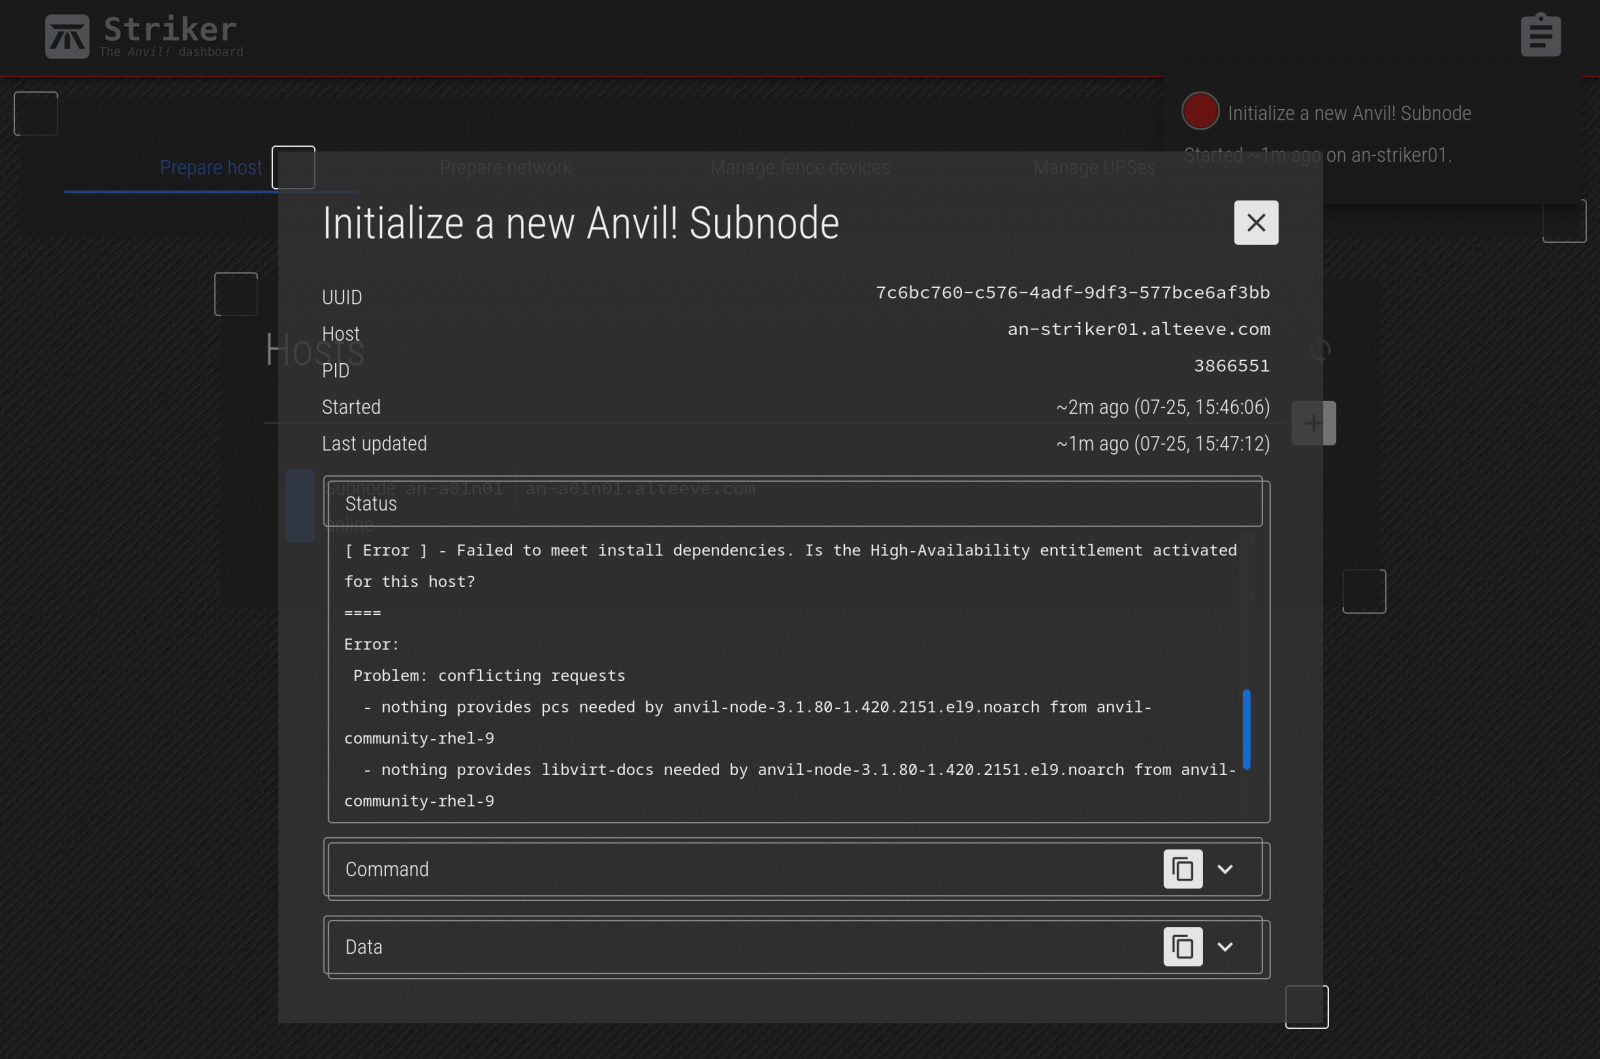Screen dimensions: 1600x1059
Task: Open the Manage fence devices tab
Action: (x=799, y=167)
